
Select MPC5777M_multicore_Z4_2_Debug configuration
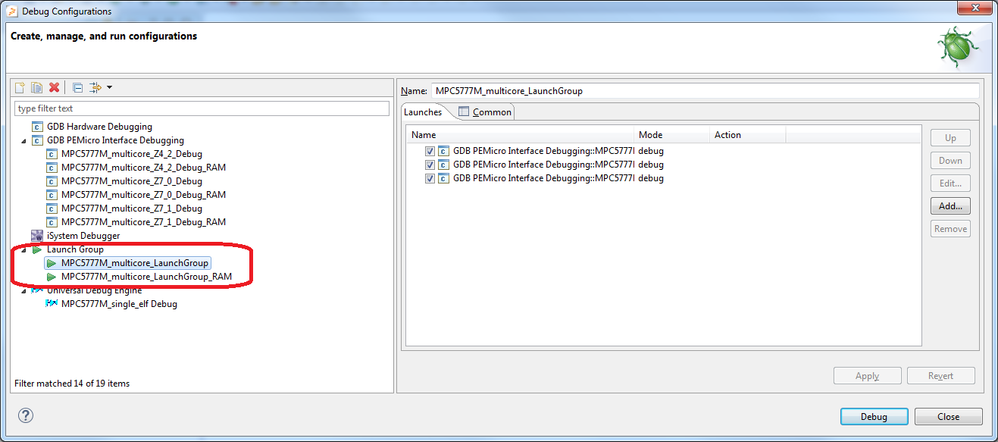132,153
